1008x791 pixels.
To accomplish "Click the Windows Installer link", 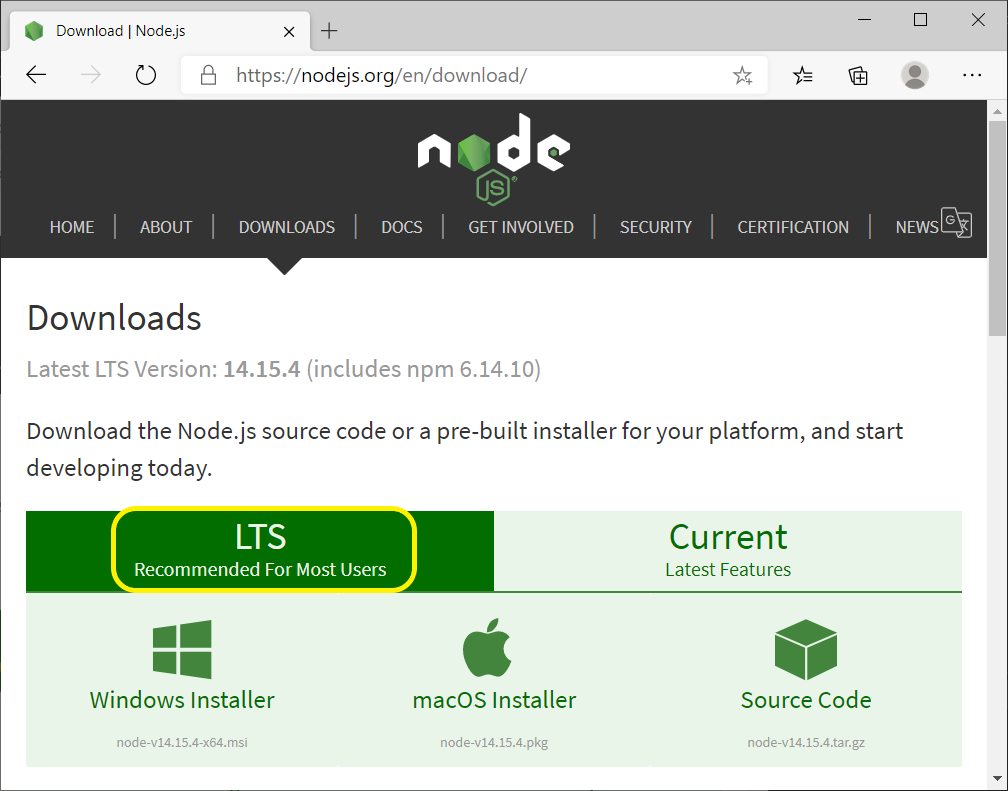I will point(182,700).
